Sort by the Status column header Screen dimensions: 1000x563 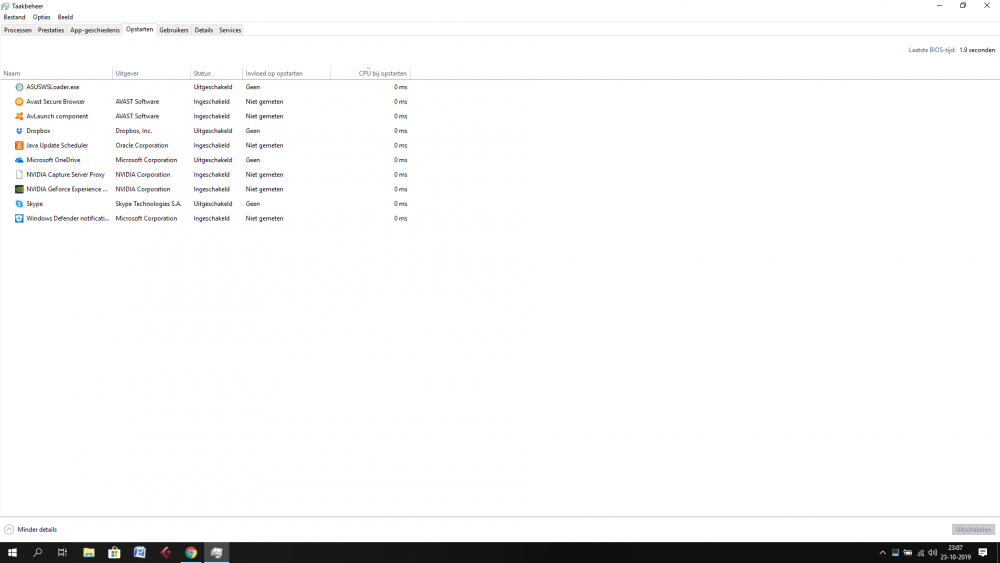tap(216, 73)
